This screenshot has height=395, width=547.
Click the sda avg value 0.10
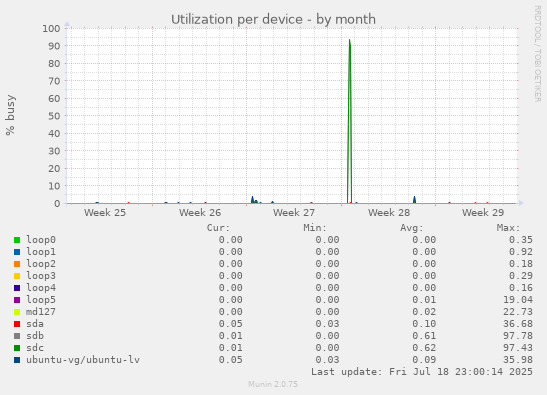pos(424,324)
